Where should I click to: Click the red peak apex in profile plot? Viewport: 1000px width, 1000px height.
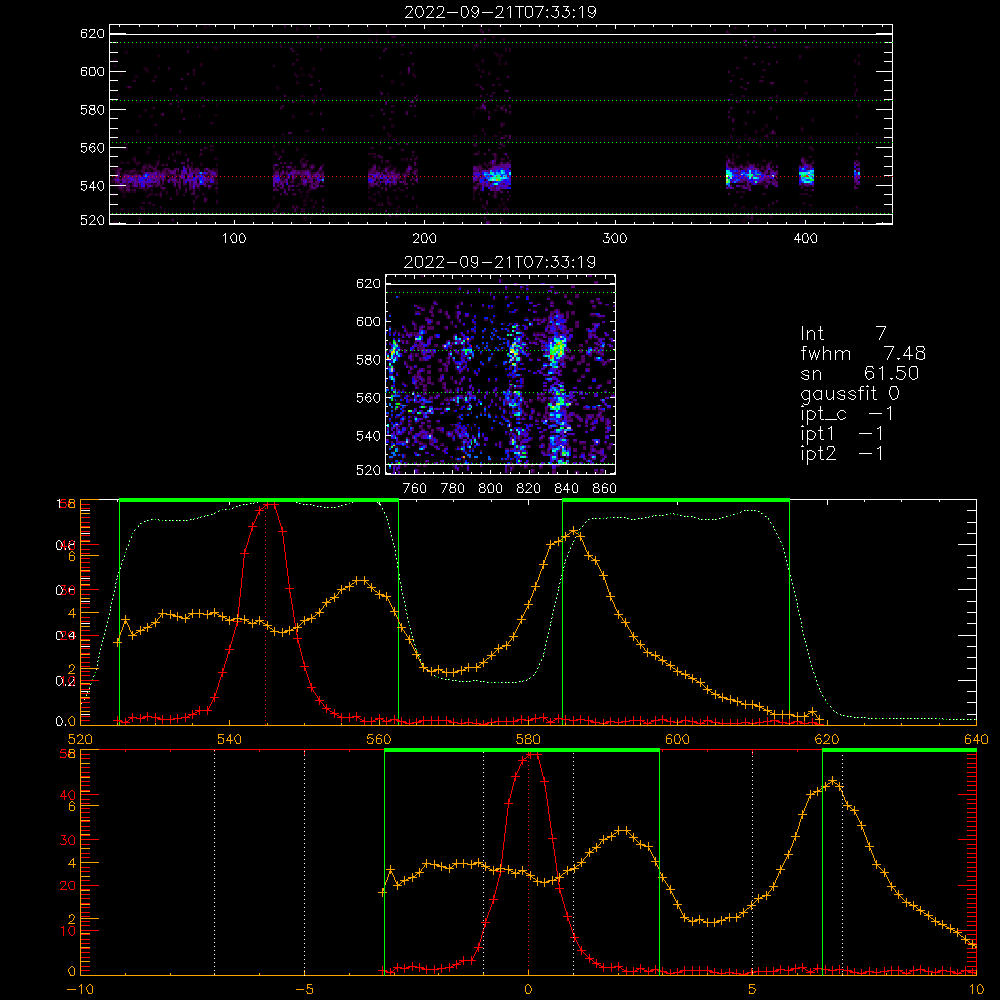coord(272,504)
